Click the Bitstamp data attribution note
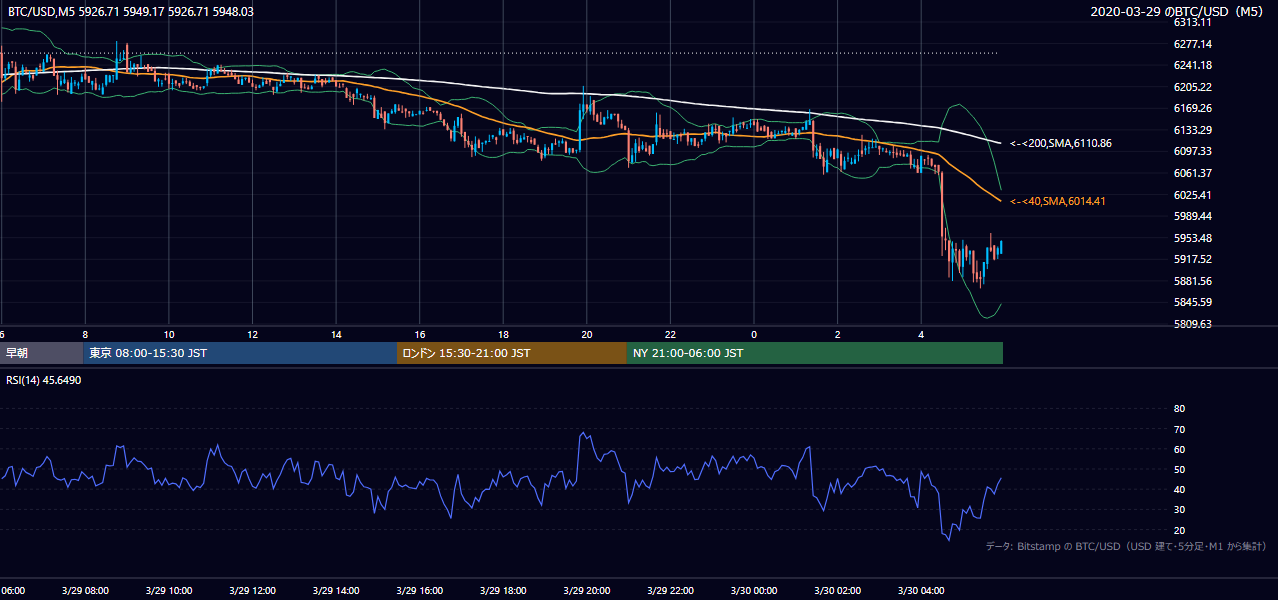Screen dimensions: 1278x600 (x=1126, y=547)
